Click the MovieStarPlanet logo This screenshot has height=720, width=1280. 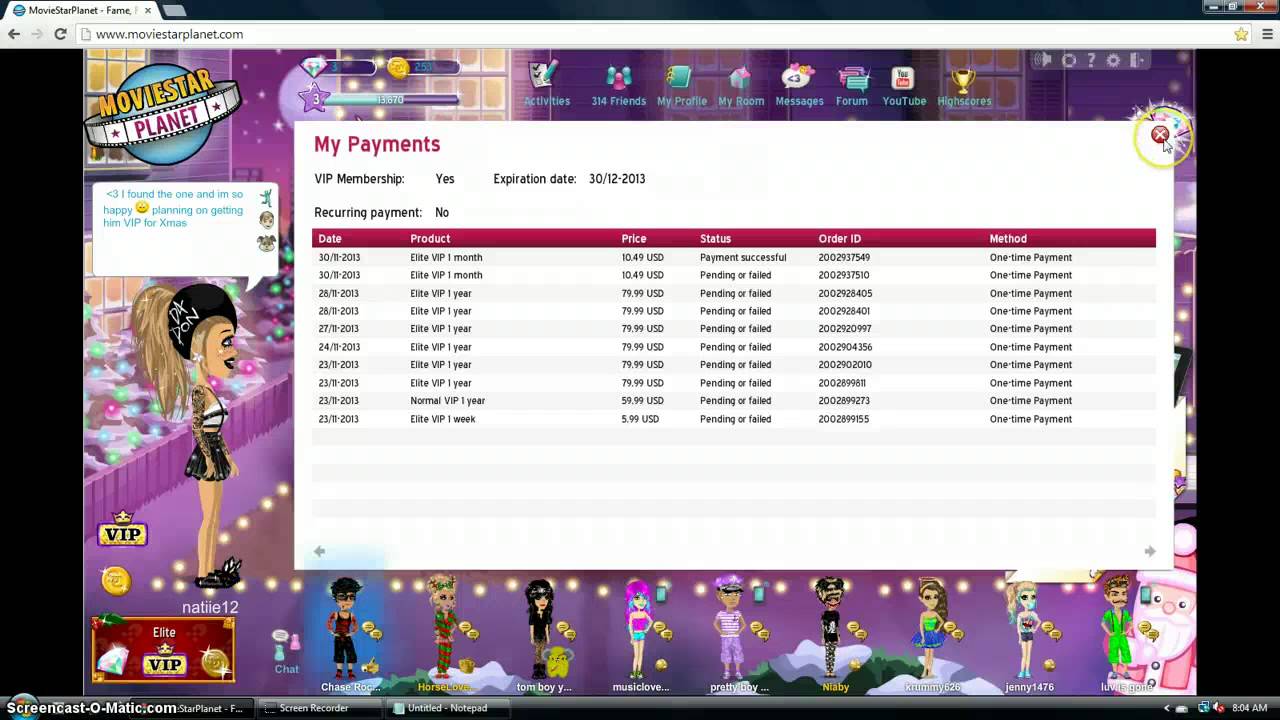coord(162,113)
